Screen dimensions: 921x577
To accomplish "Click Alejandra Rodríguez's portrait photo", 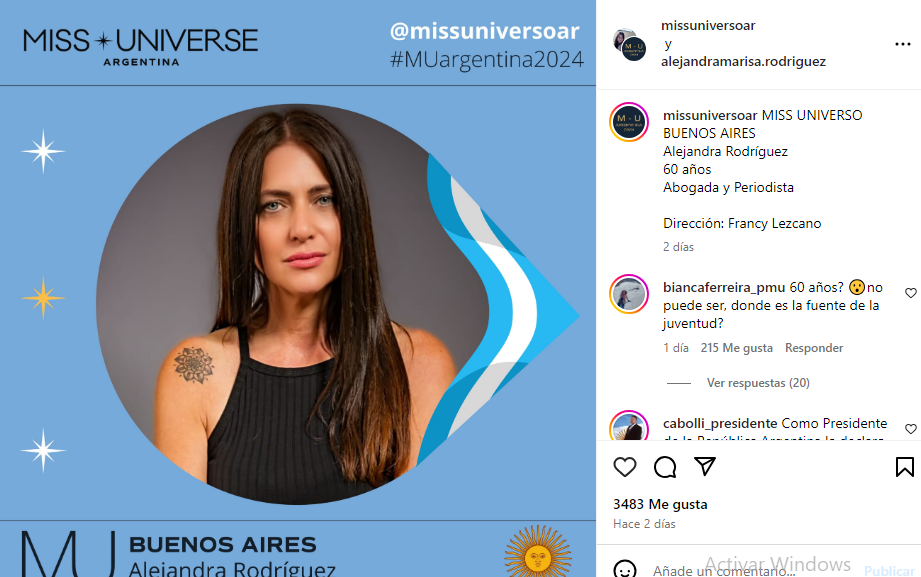I will click(294, 304).
